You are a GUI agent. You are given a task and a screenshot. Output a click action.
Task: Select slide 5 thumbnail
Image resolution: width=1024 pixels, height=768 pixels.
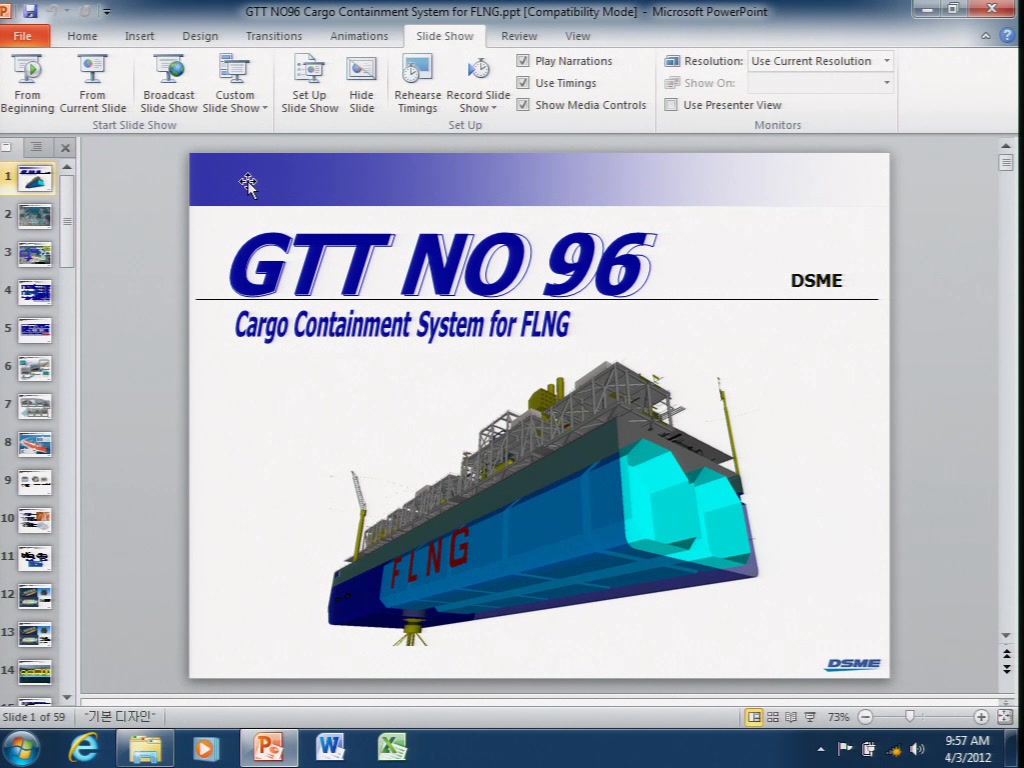coord(35,330)
